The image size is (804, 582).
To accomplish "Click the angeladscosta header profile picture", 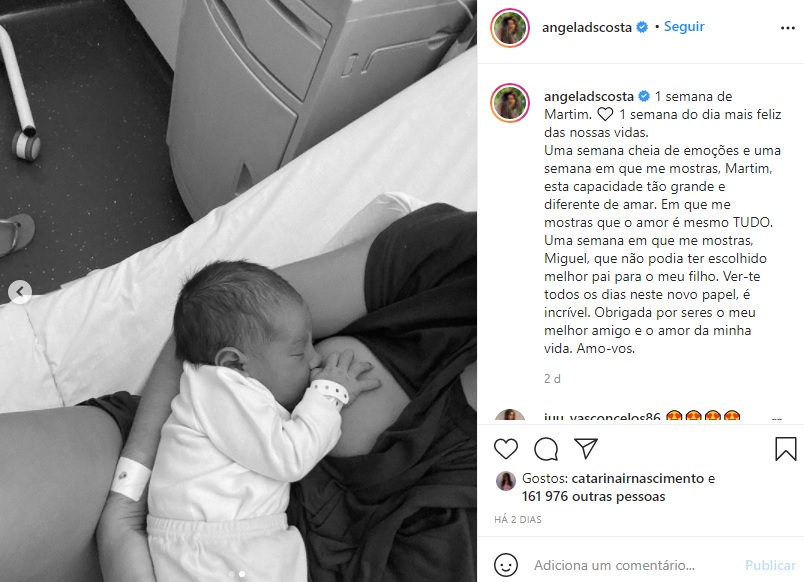I will [510, 28].
